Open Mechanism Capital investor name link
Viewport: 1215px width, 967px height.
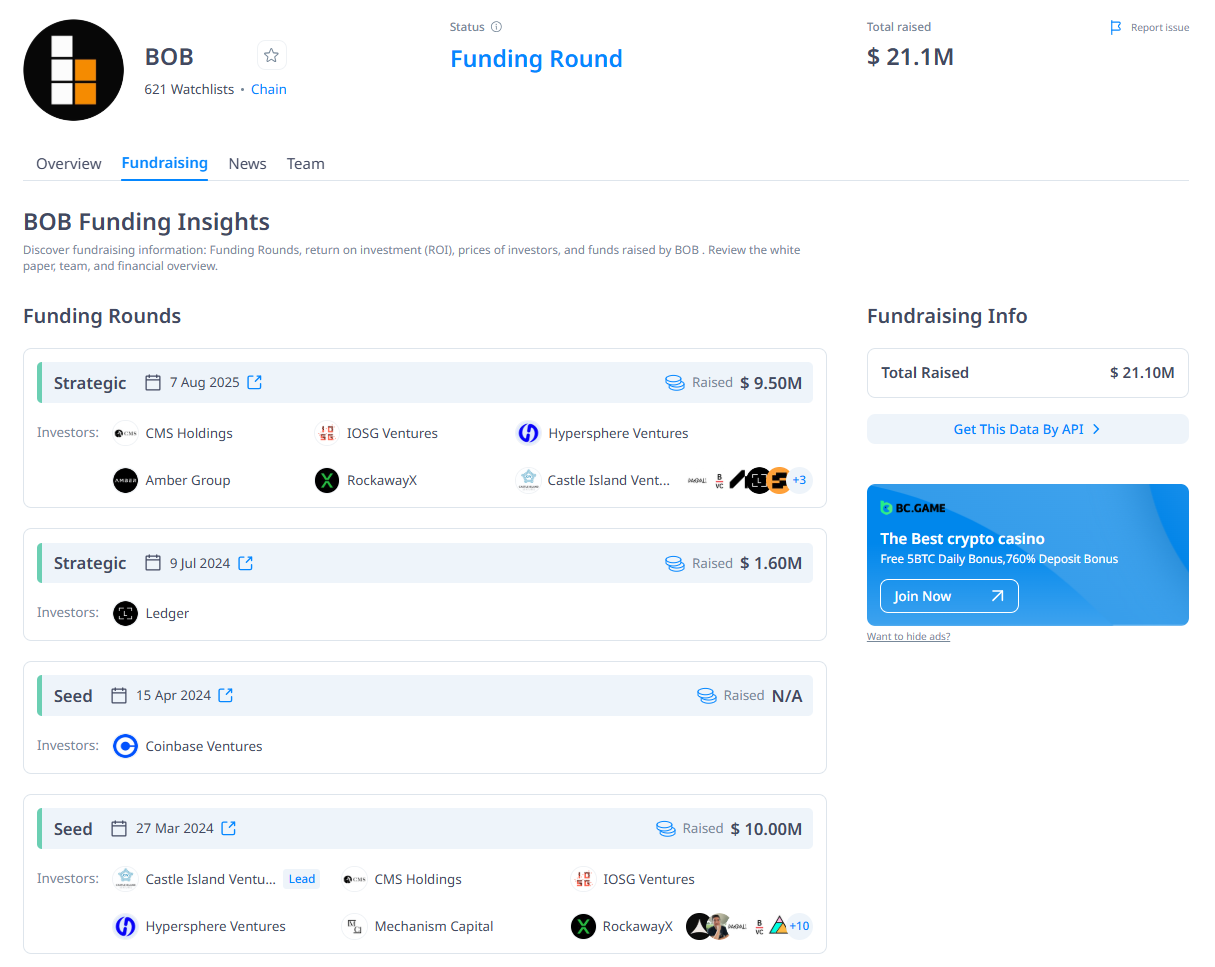click(434, 926)
